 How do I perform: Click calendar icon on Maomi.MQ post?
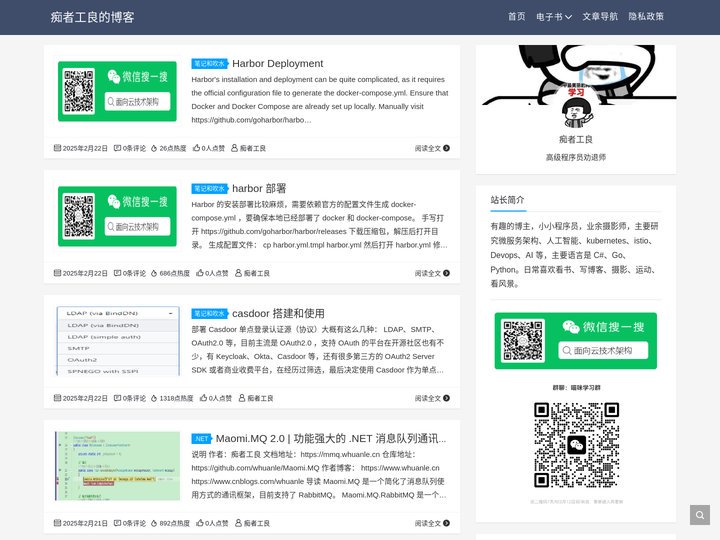point(57,523)
